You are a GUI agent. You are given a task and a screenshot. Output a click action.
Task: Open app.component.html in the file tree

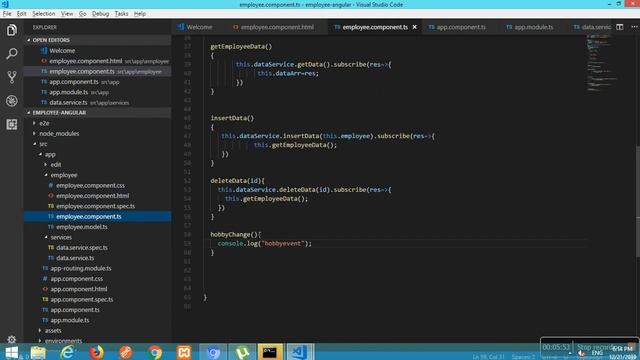[79, 289]
